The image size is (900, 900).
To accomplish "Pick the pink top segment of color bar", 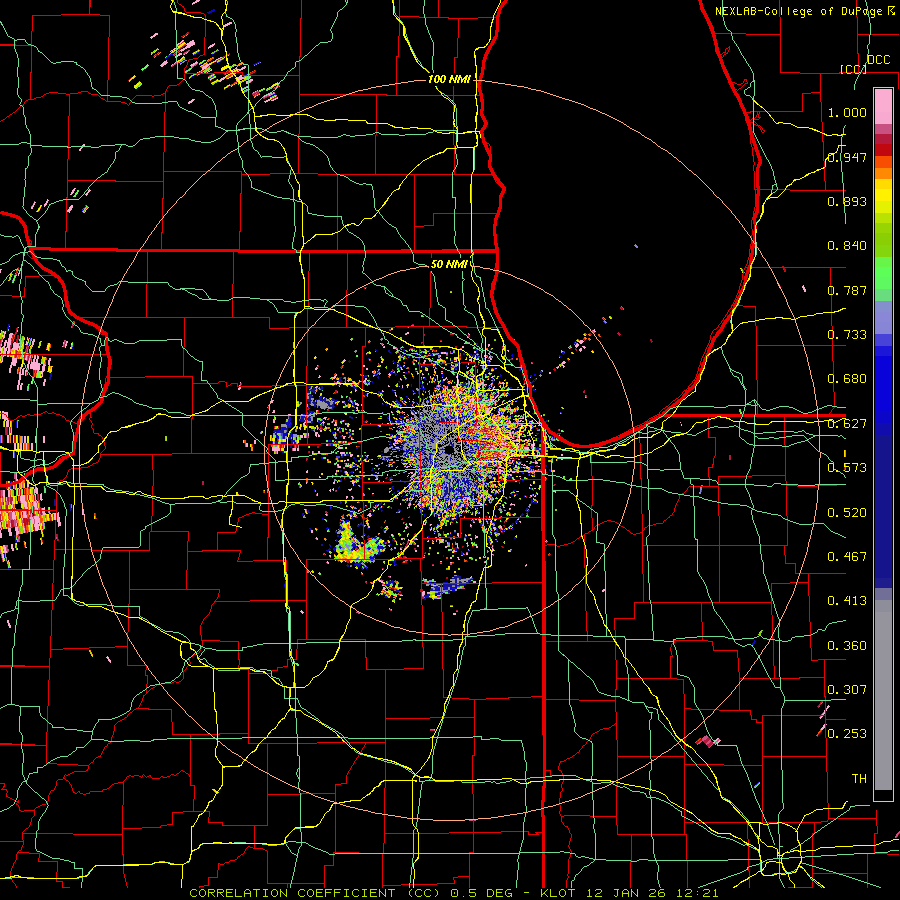I will coord(883,106).
